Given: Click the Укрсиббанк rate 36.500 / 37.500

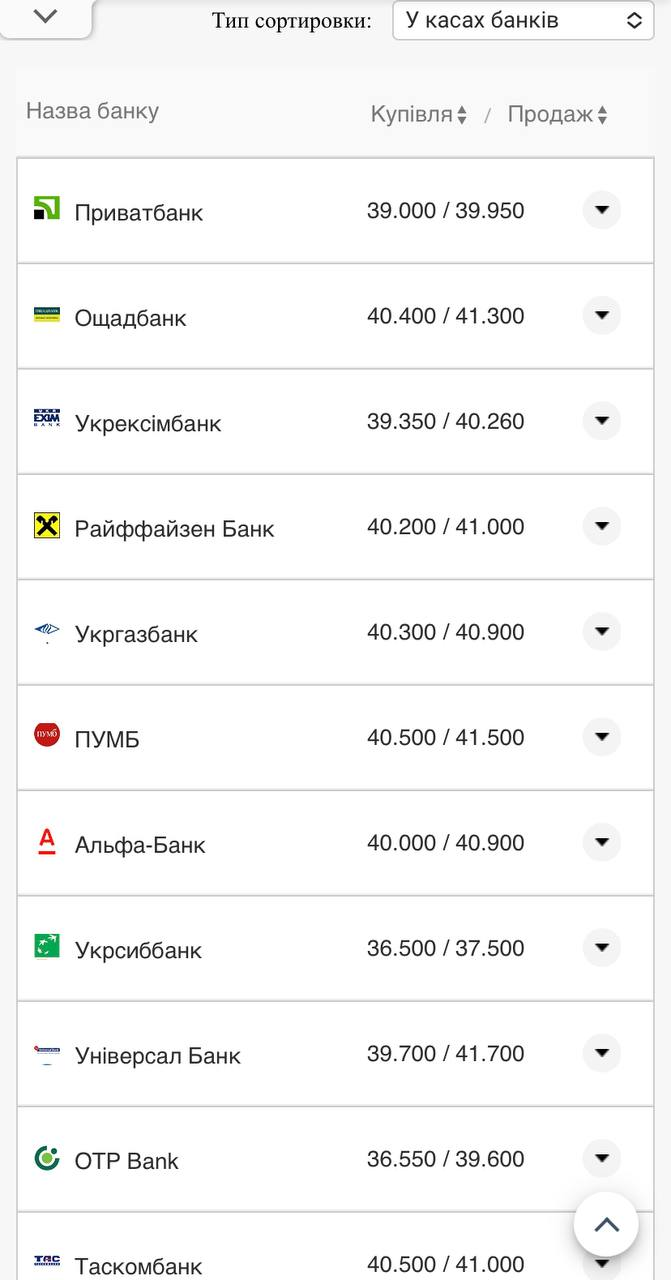Looking at the screenshot, I should 445,948.
